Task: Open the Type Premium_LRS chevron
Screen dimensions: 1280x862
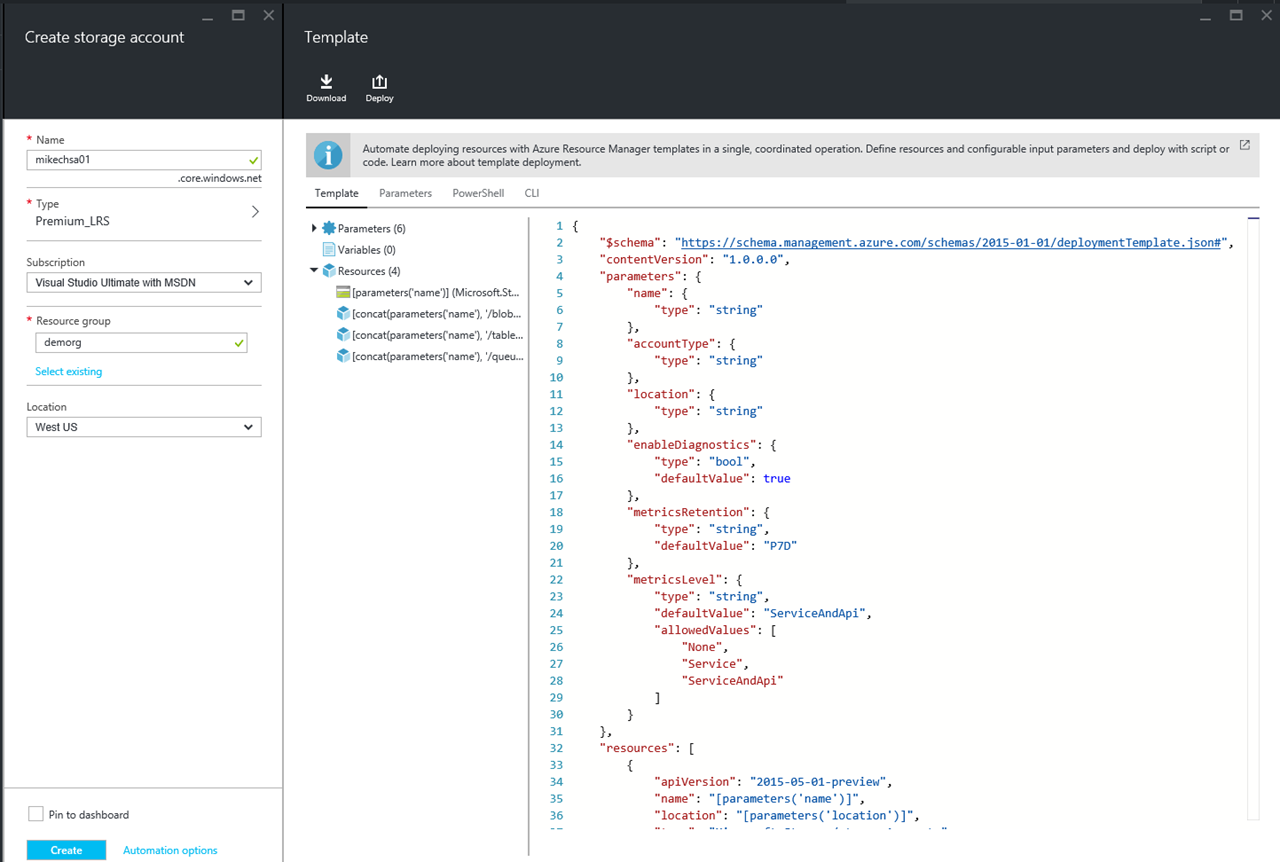Action: (255, 212)
